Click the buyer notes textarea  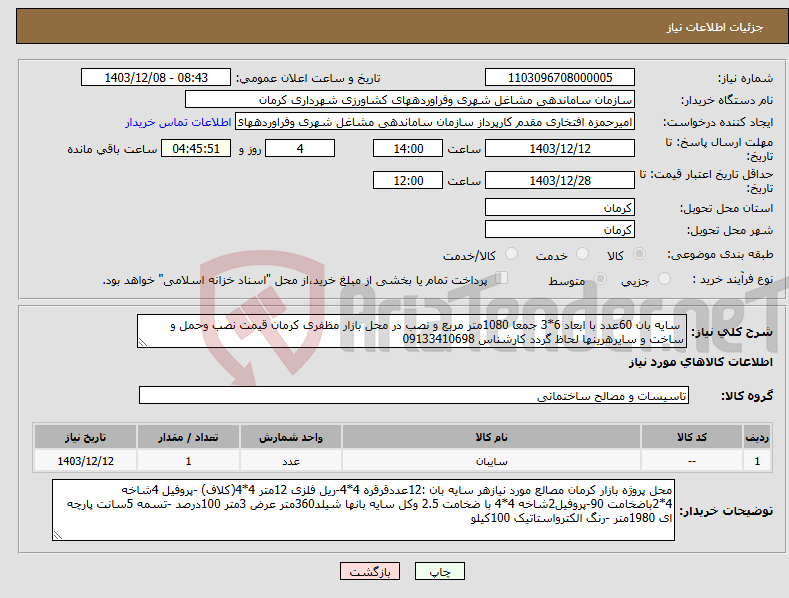click(363, 510)
